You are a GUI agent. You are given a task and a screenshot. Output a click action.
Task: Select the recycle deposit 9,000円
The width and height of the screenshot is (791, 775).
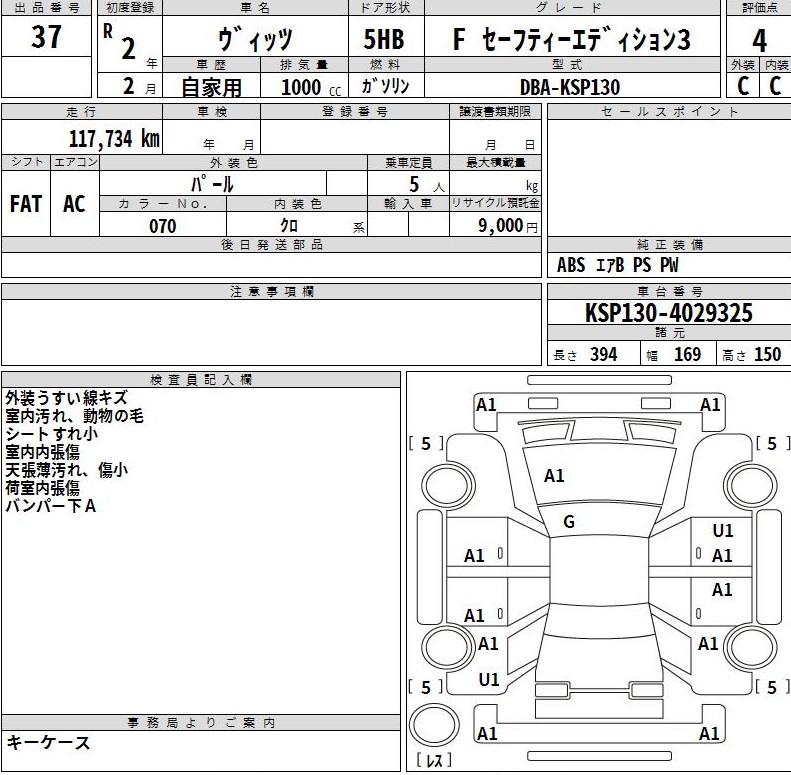click(508, 225)
